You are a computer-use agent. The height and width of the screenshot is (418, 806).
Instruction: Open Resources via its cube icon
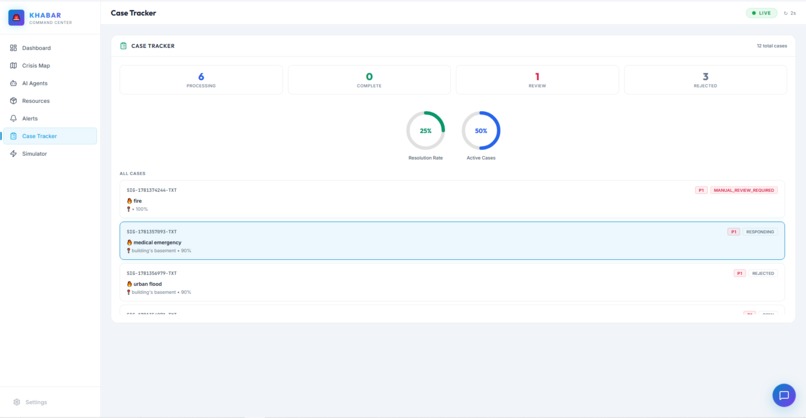click(x=13, y=101)
